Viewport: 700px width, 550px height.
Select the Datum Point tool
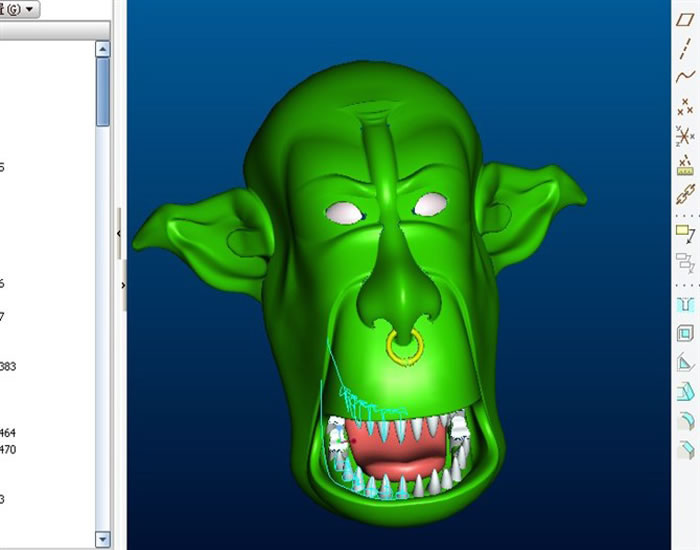coord(685,105)
